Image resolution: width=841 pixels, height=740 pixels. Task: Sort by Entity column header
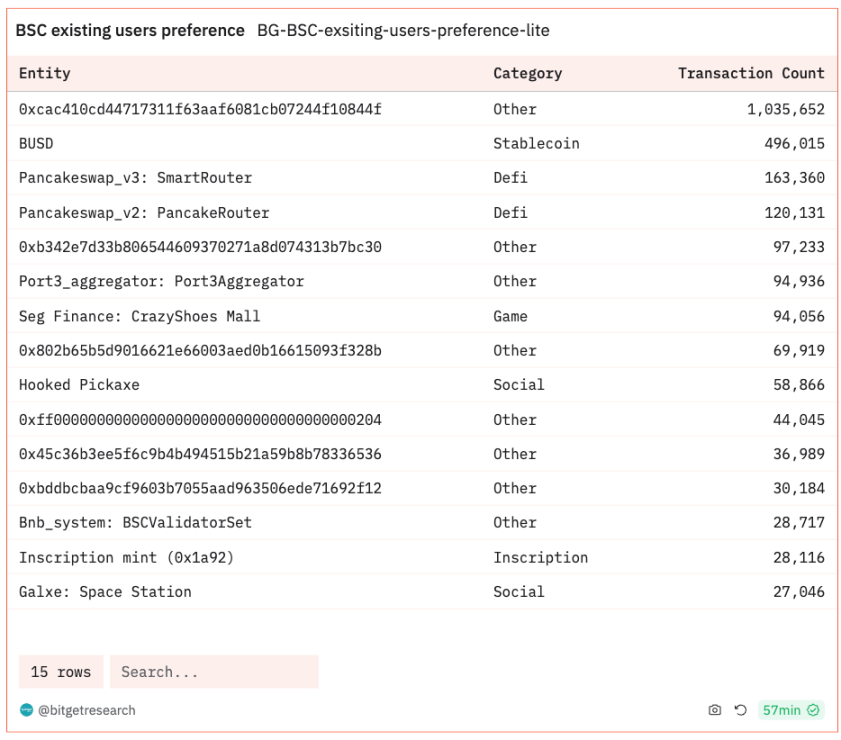pos(45,73)
